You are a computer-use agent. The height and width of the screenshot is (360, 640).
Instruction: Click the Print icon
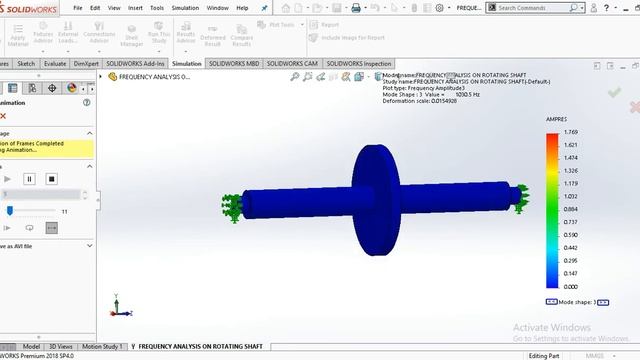(356, 8)
